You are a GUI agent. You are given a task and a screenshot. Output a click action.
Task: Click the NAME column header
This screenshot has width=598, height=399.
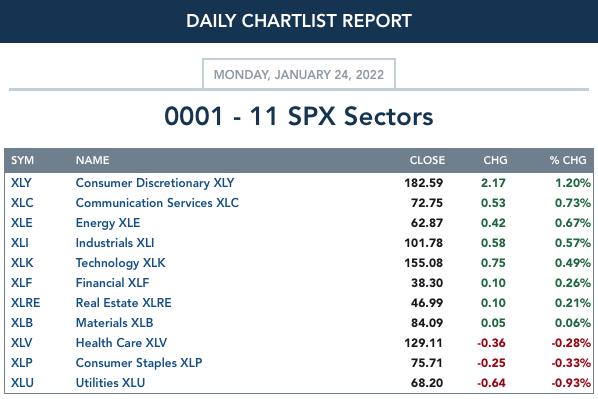point(92,160)
